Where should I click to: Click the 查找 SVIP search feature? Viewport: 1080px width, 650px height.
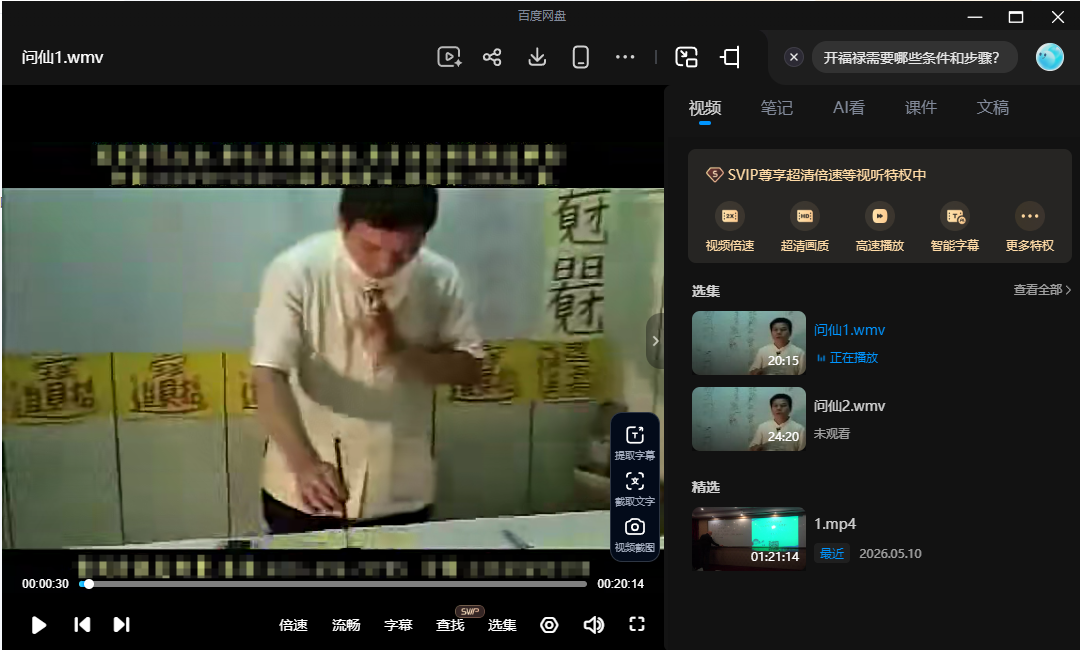coord(450,625)
